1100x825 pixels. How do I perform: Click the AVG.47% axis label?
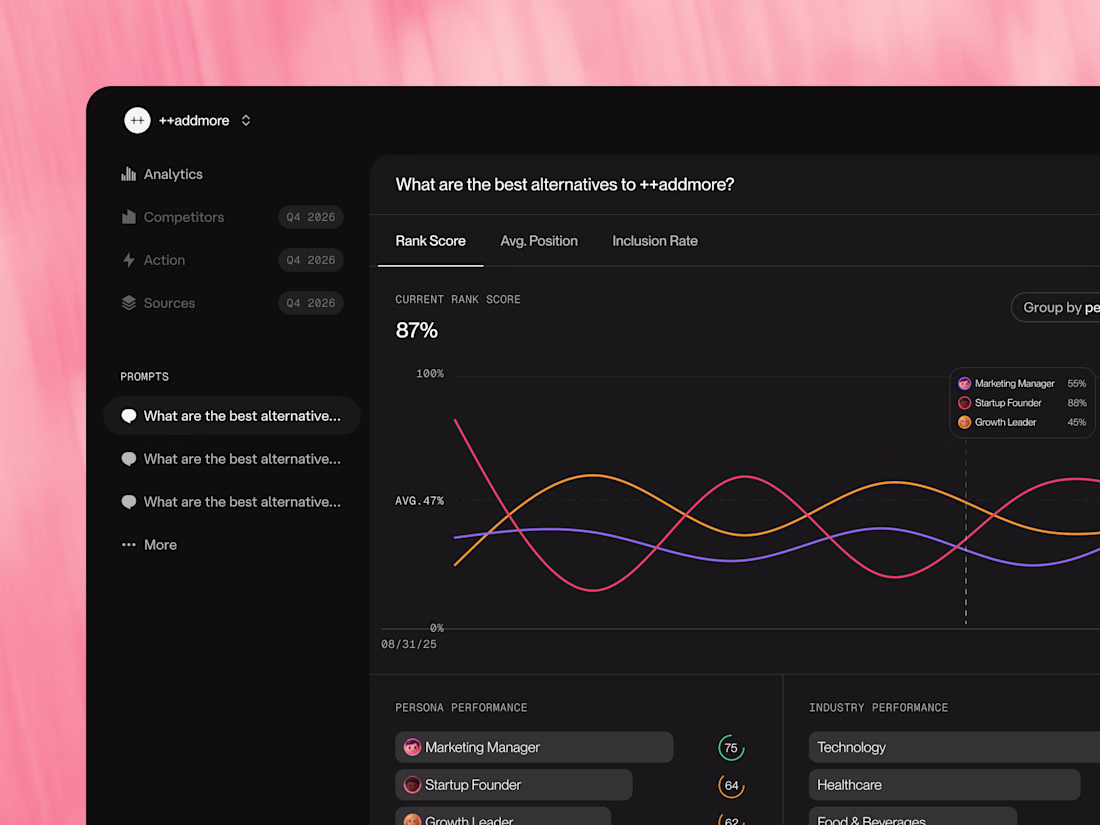pos(419,501)
